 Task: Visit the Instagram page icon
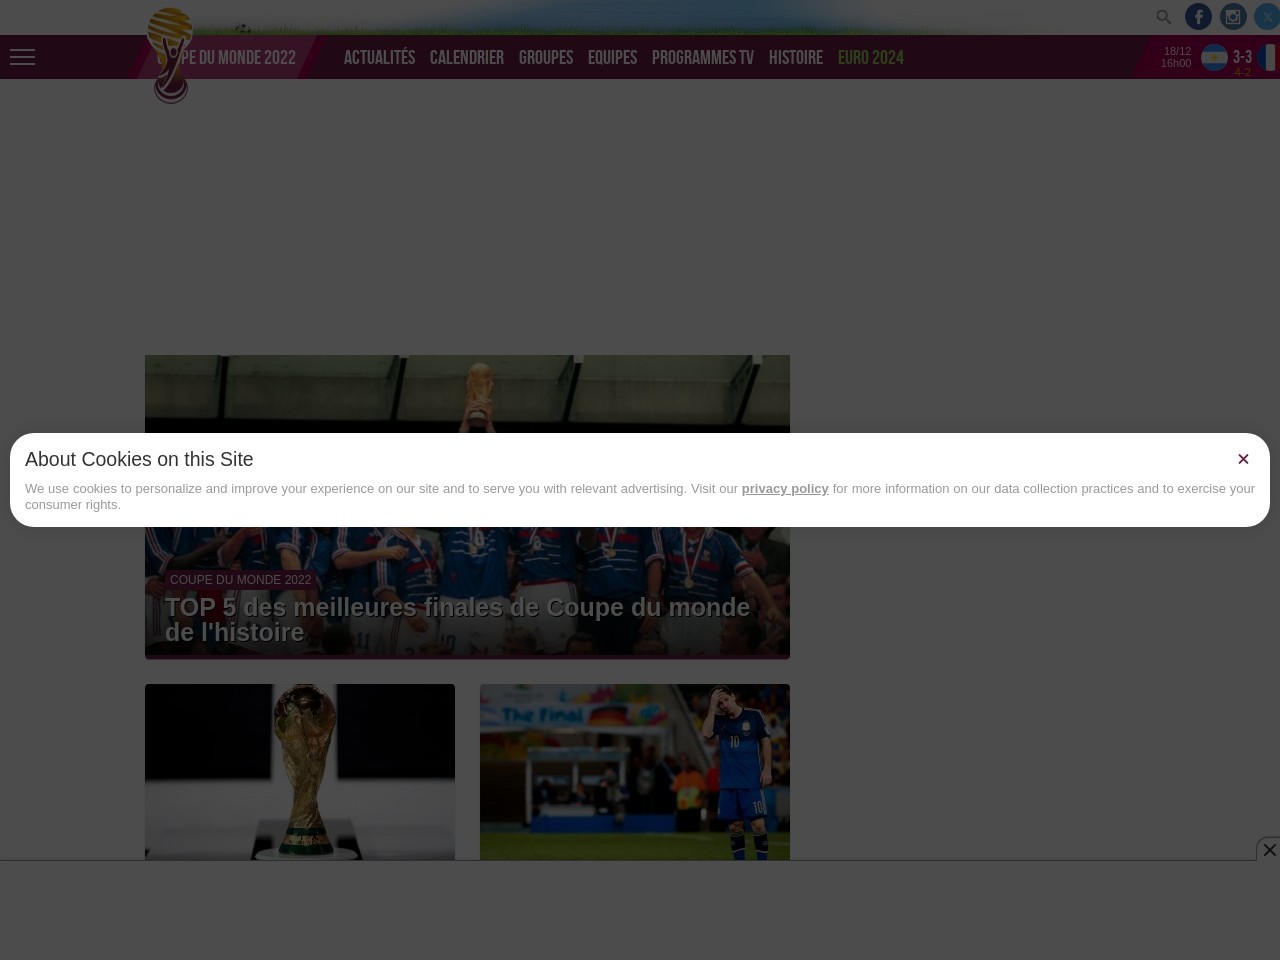click(x=1233, y=17)
